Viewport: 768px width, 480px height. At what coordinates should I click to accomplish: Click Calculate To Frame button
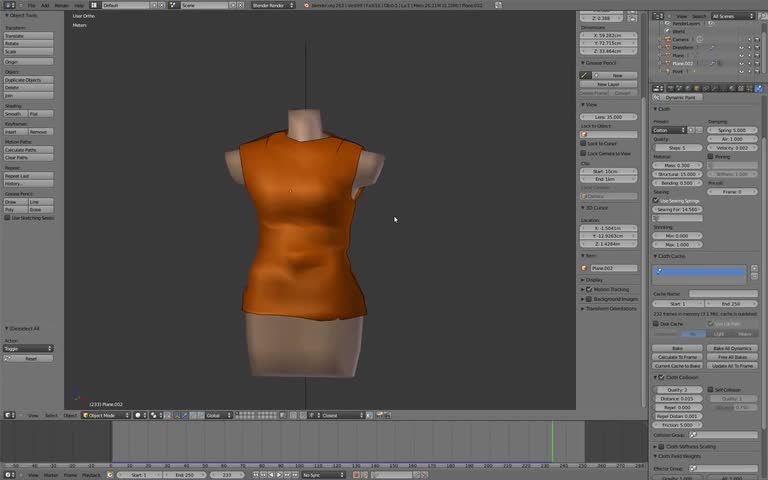pyautogui.click(x=677, y=357)
